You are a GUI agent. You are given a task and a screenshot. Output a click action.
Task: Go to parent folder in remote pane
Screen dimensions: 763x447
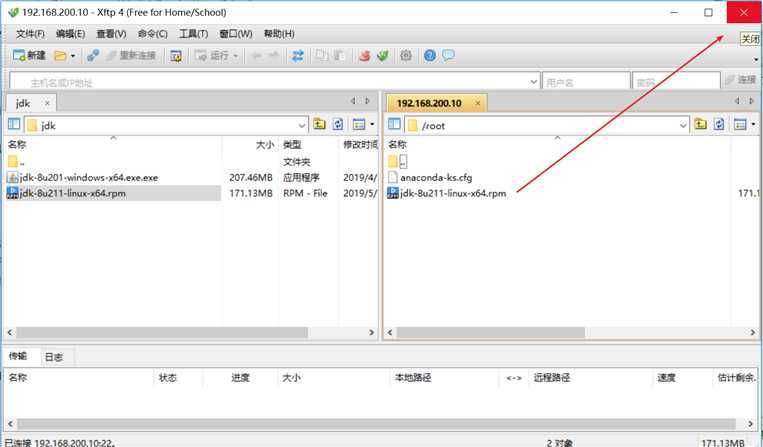[x=700, y=125]
